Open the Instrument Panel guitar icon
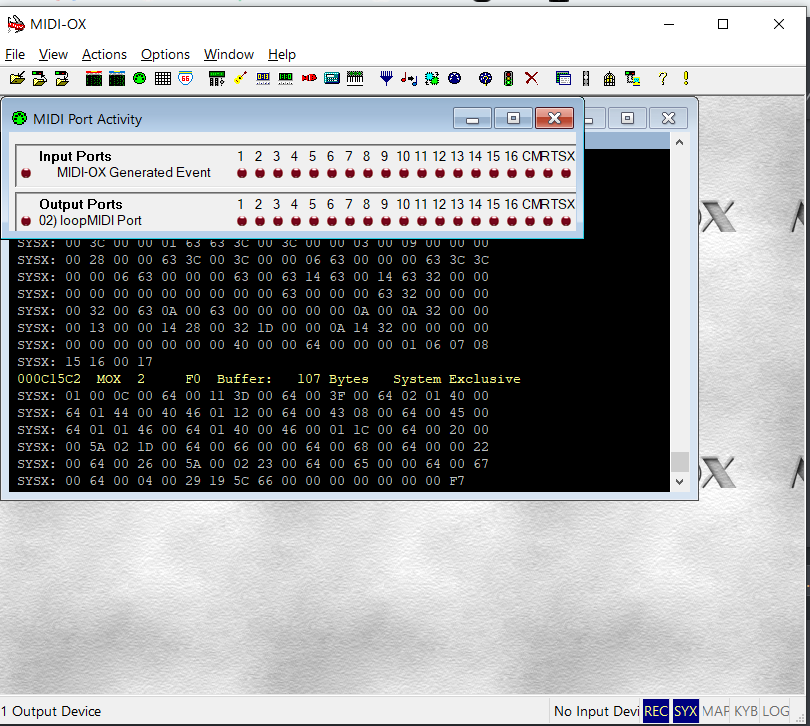Image resolution: width=810 pixels, height=726 pixels. (240, 79)
